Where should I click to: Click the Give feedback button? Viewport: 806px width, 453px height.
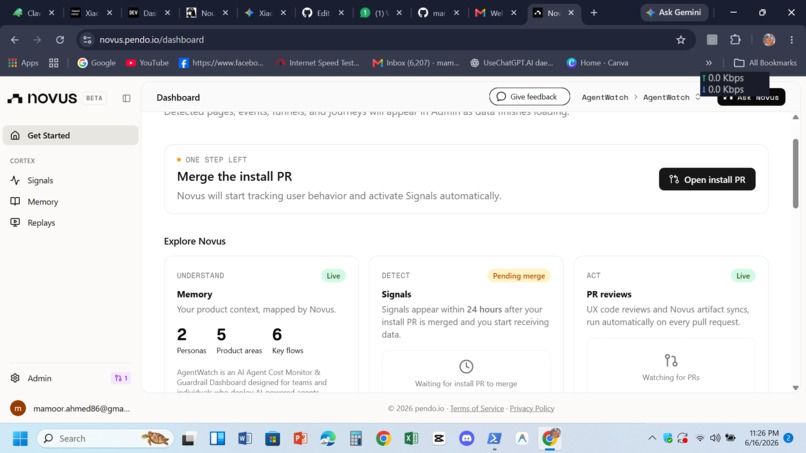point(529,97)
